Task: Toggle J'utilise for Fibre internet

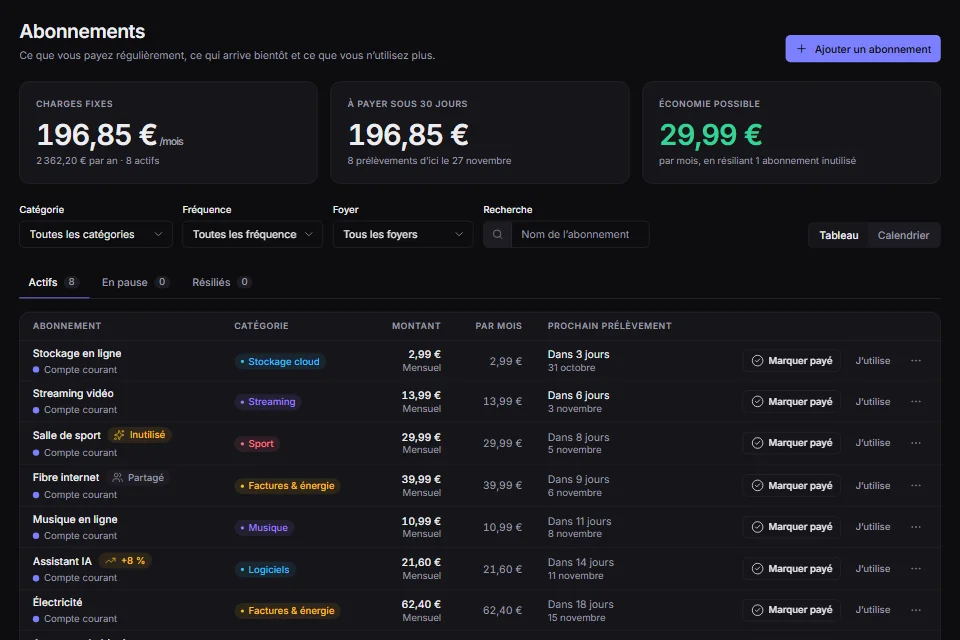Action: pyautogui.click(x=873, y=486)
